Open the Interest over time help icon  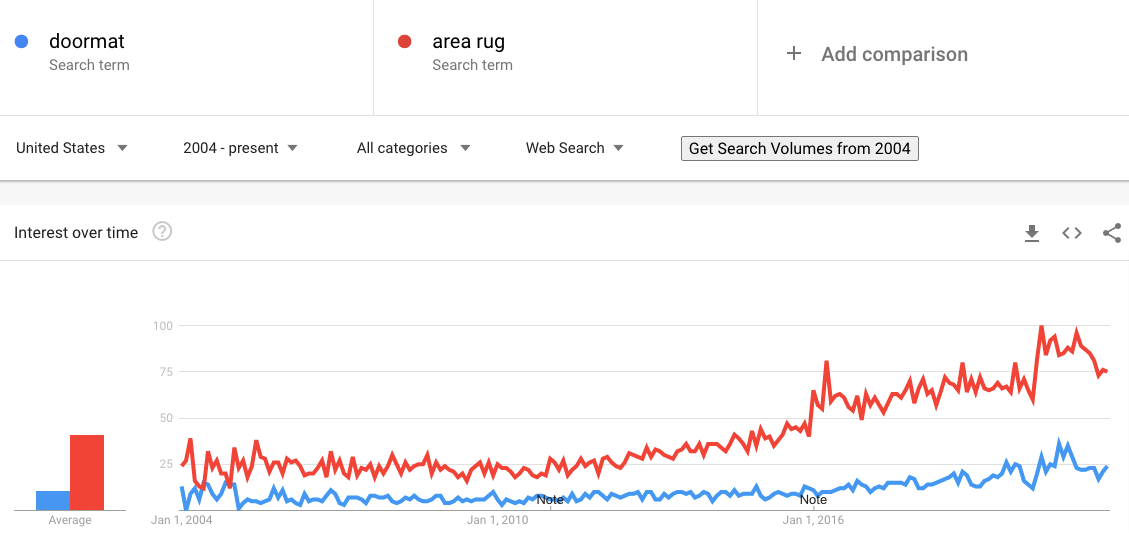click(x=162, y=232)
